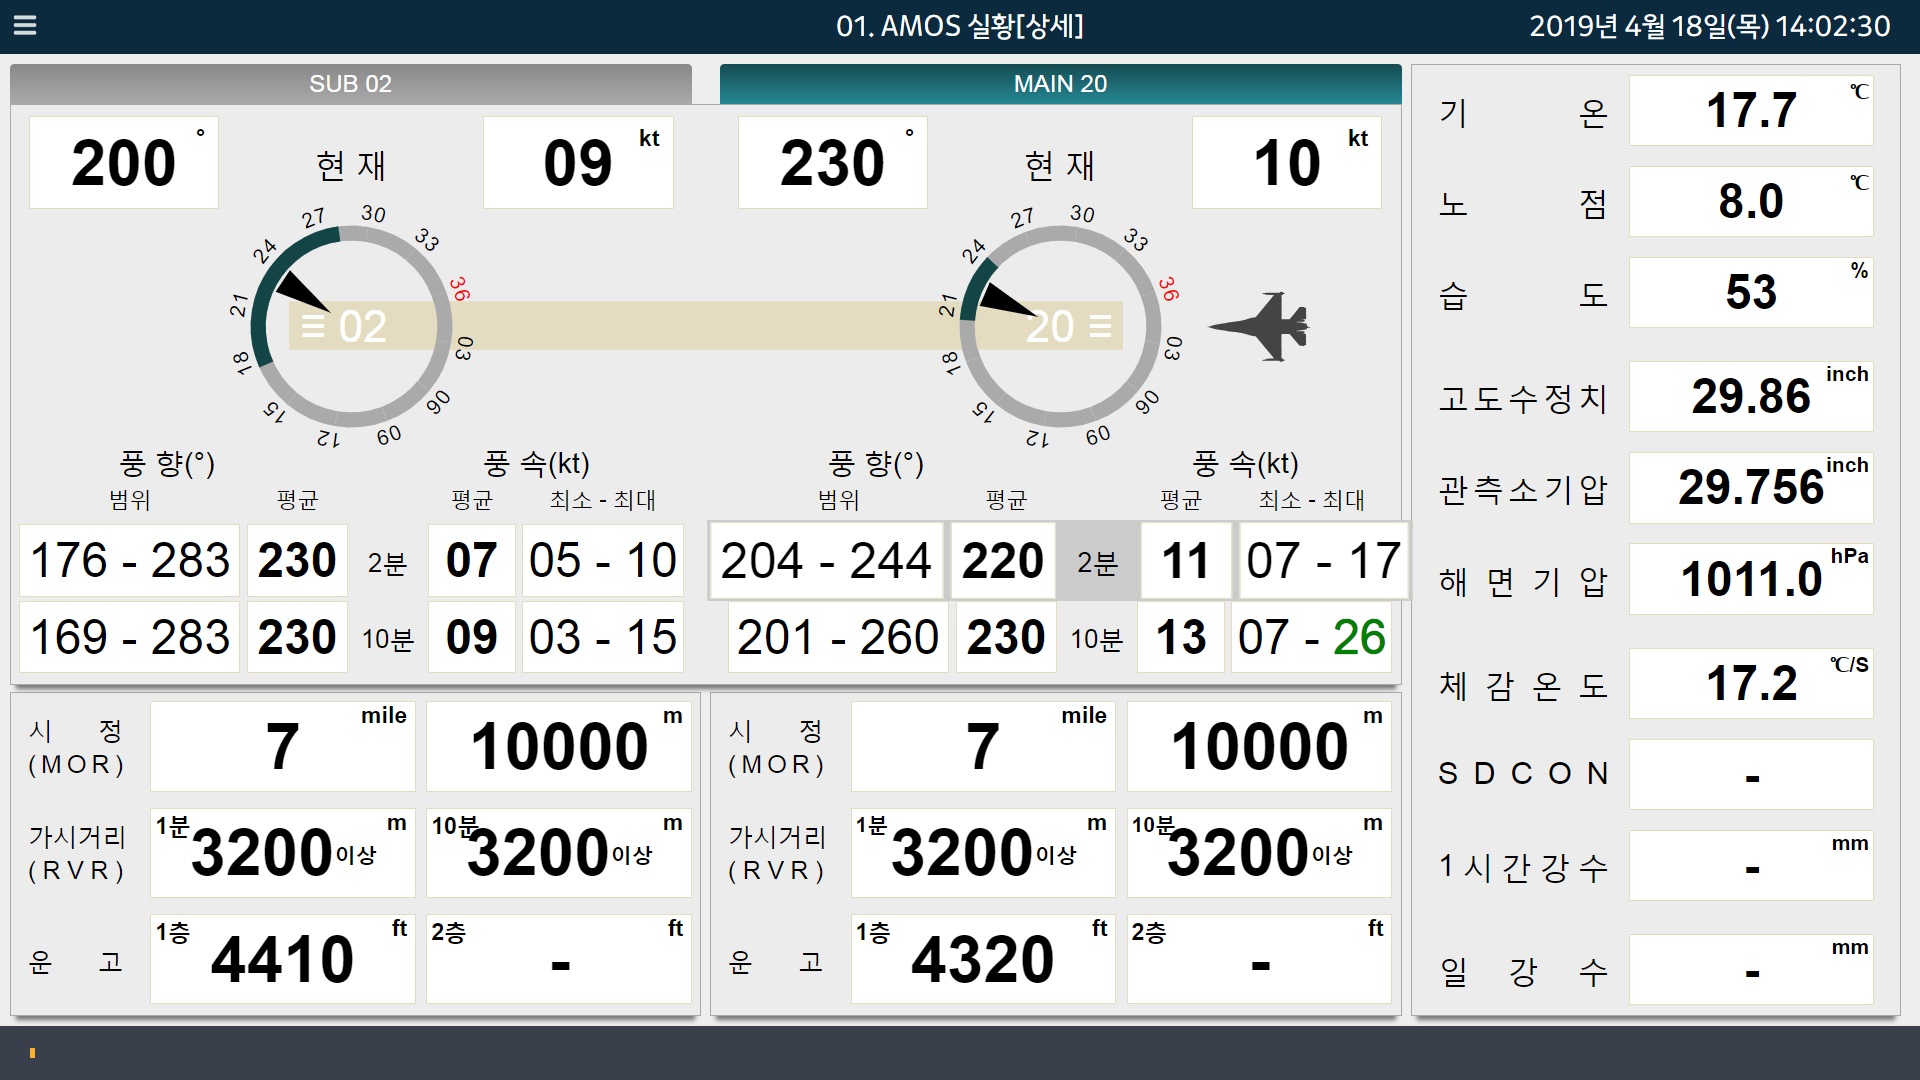Viewport: 1920px width, 1080px height.
Task: Switch to the SUB 02 tab
Action: (x=350, y=84)
